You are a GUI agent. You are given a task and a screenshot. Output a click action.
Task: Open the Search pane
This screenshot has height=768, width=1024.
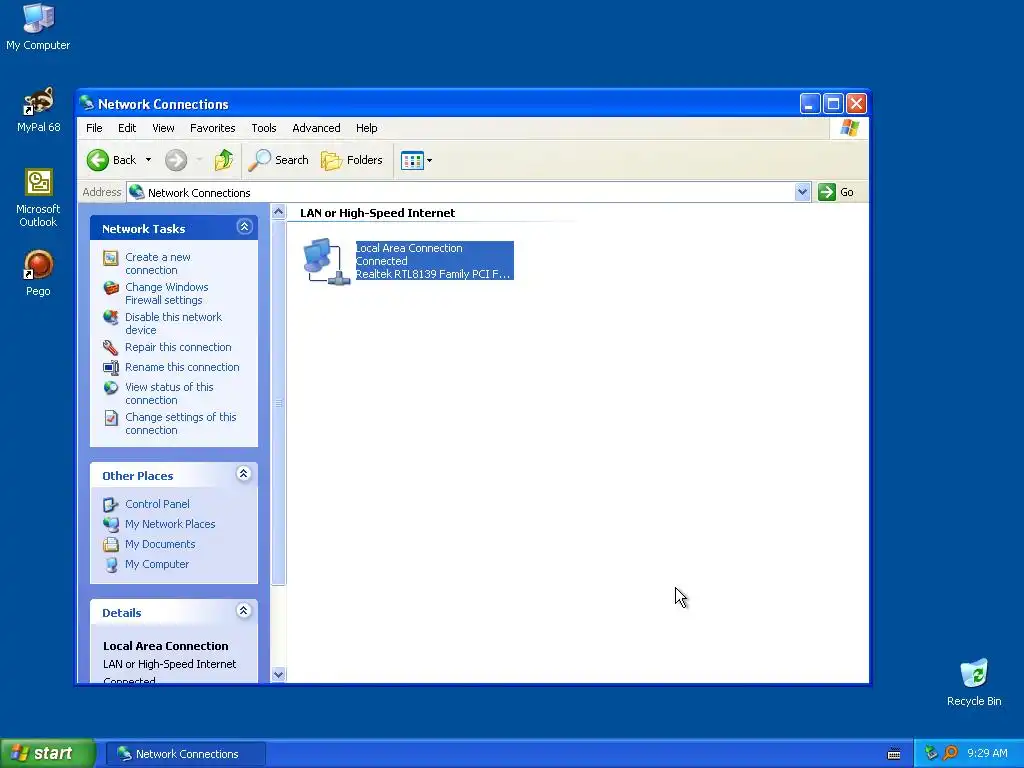tap(278, 160)
